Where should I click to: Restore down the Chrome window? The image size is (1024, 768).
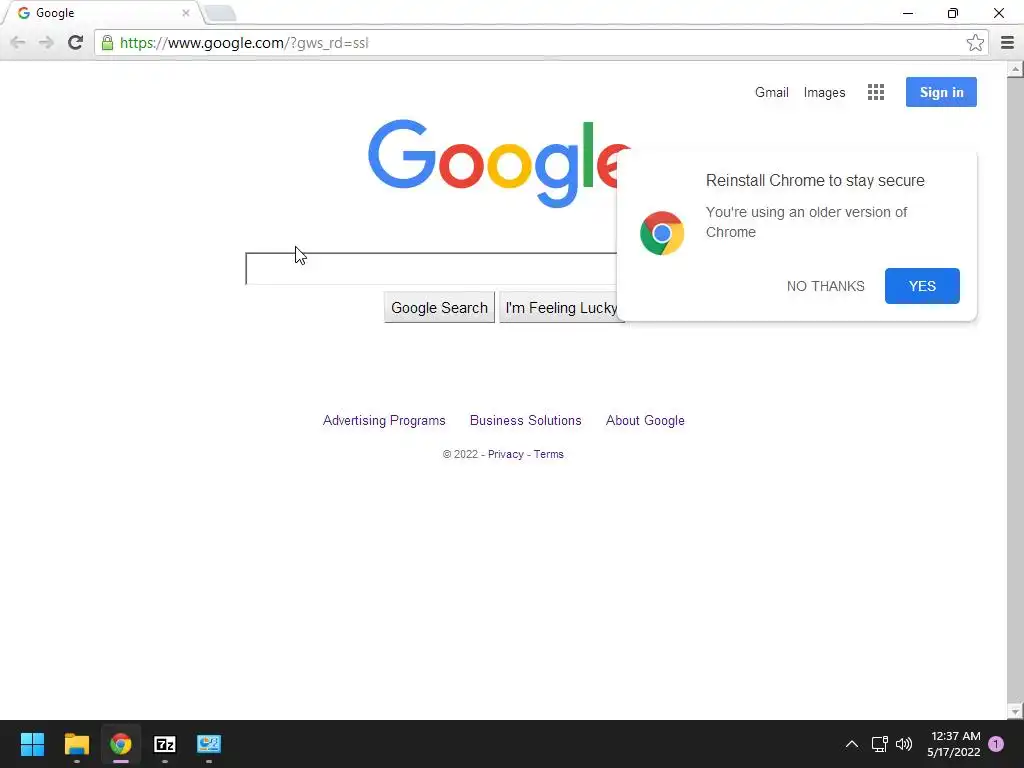pyautogui.click(x=953, y=13)
